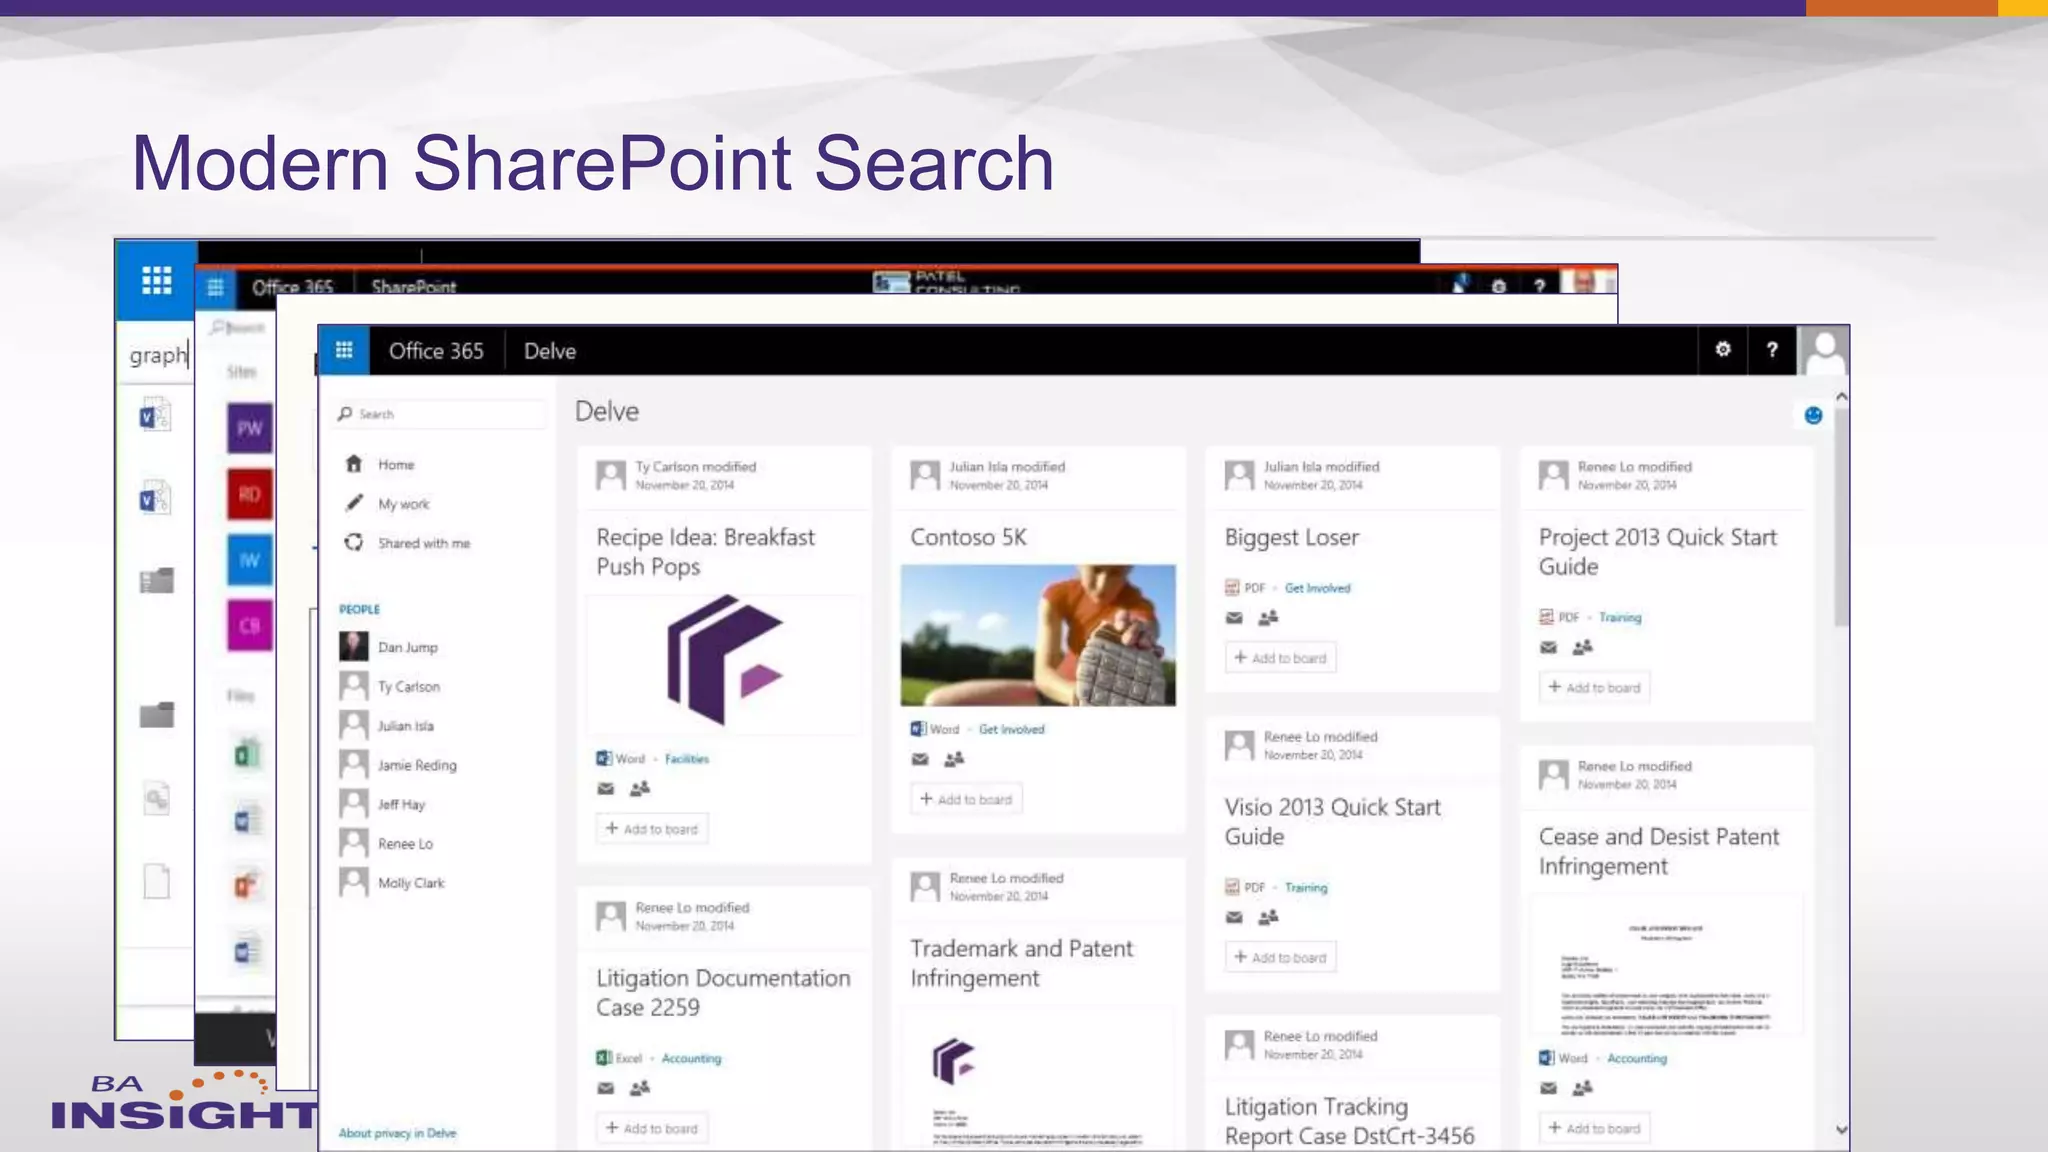This screenshot has width=2048, height=1152.
Task: Click Dan Jump's profile photo
Action: click(353, 646)
